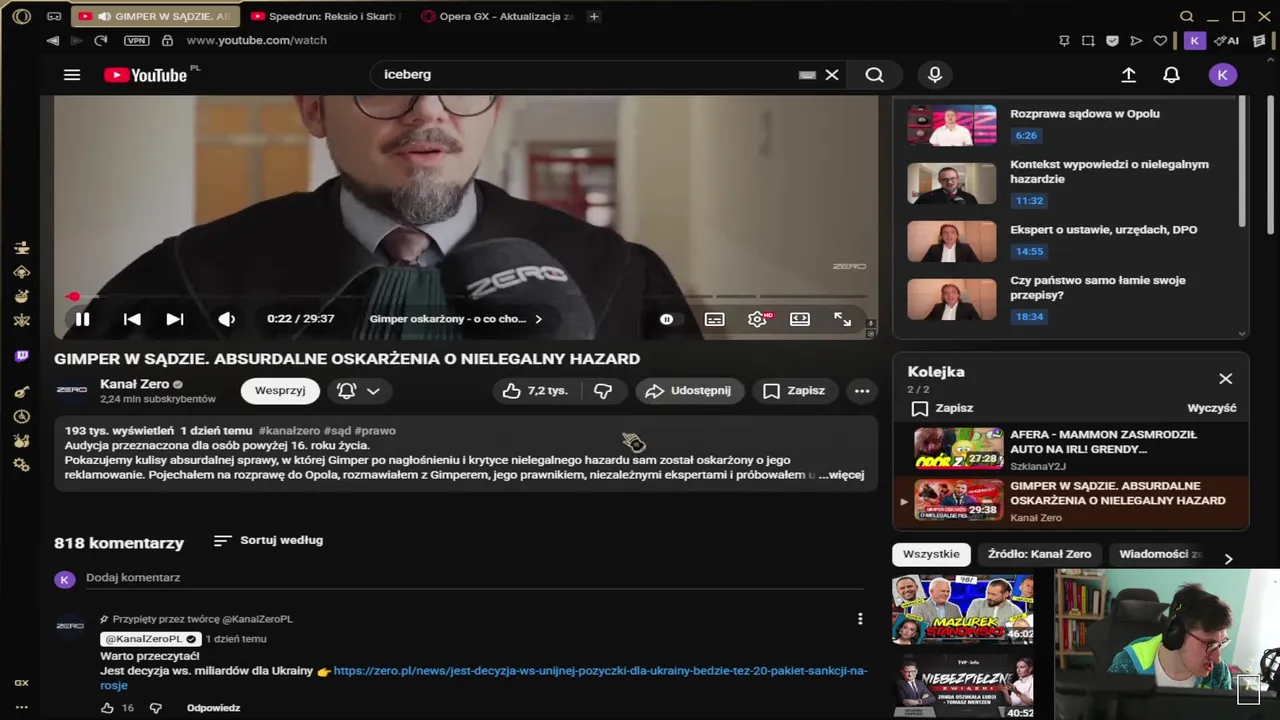Pause the video
This screenshot has height=720, width=1280.
82,319
